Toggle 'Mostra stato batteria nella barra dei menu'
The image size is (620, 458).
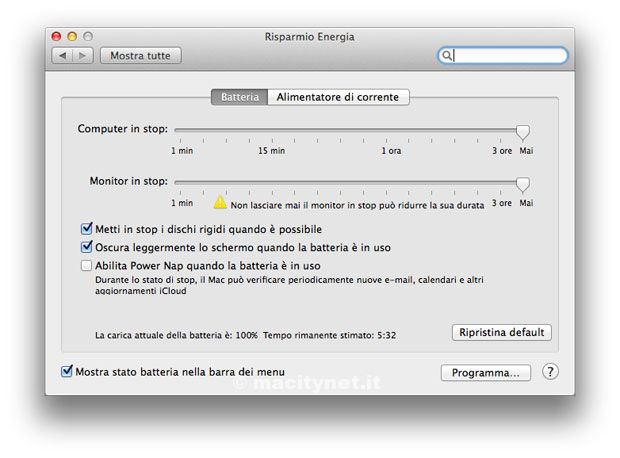coord(66,371)
